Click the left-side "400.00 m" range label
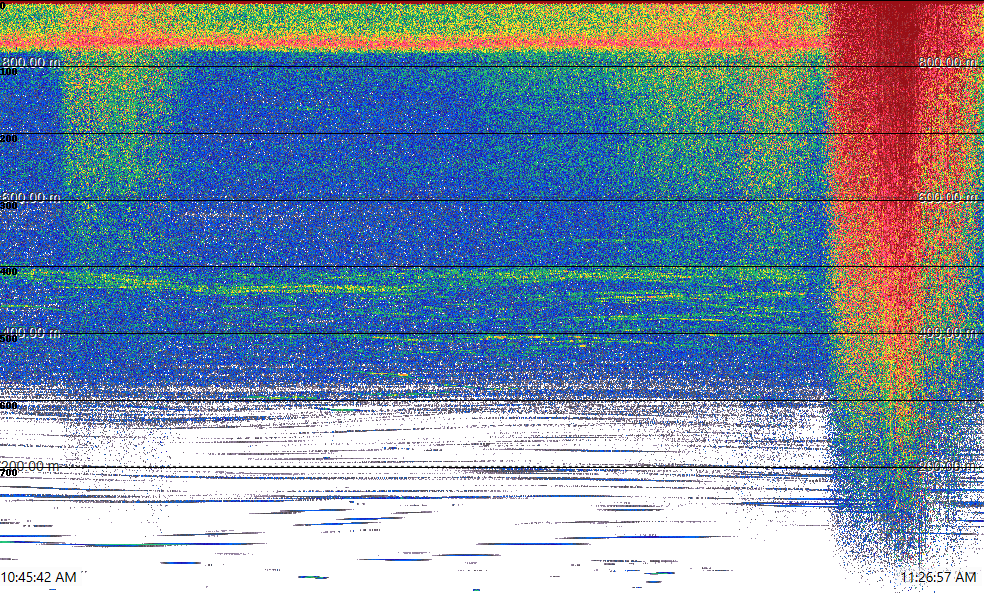 pos(31,332)
